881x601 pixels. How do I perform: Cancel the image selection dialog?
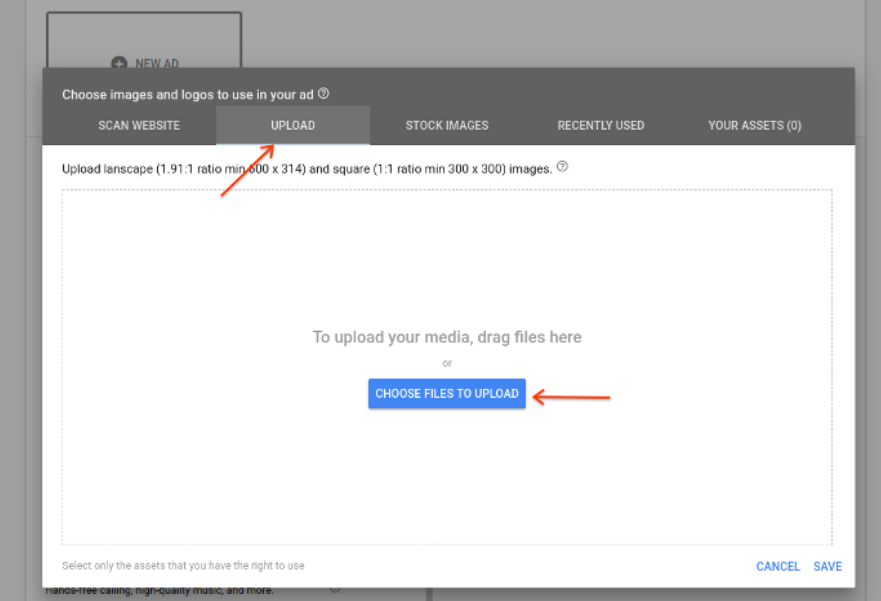(778, 566)
